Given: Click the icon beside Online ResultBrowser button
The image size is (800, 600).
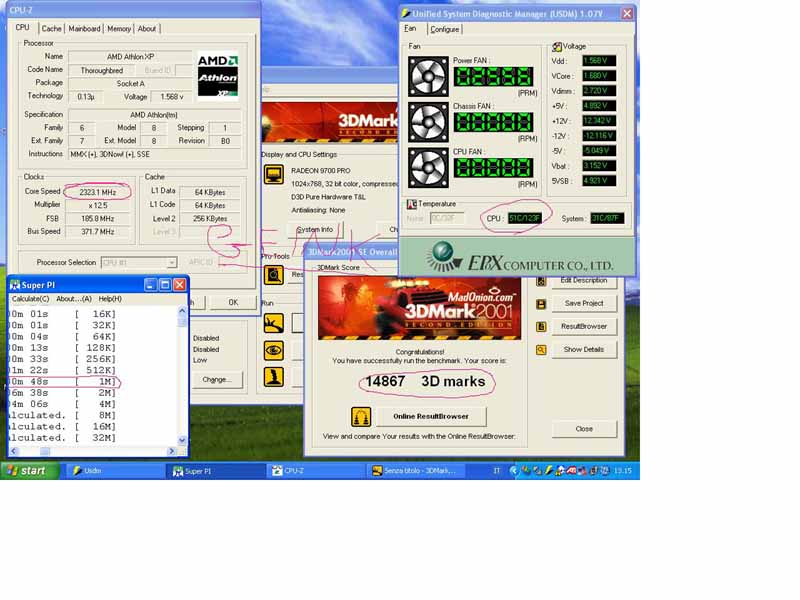Looking at the screenshot, I should [x=361, y=417].
